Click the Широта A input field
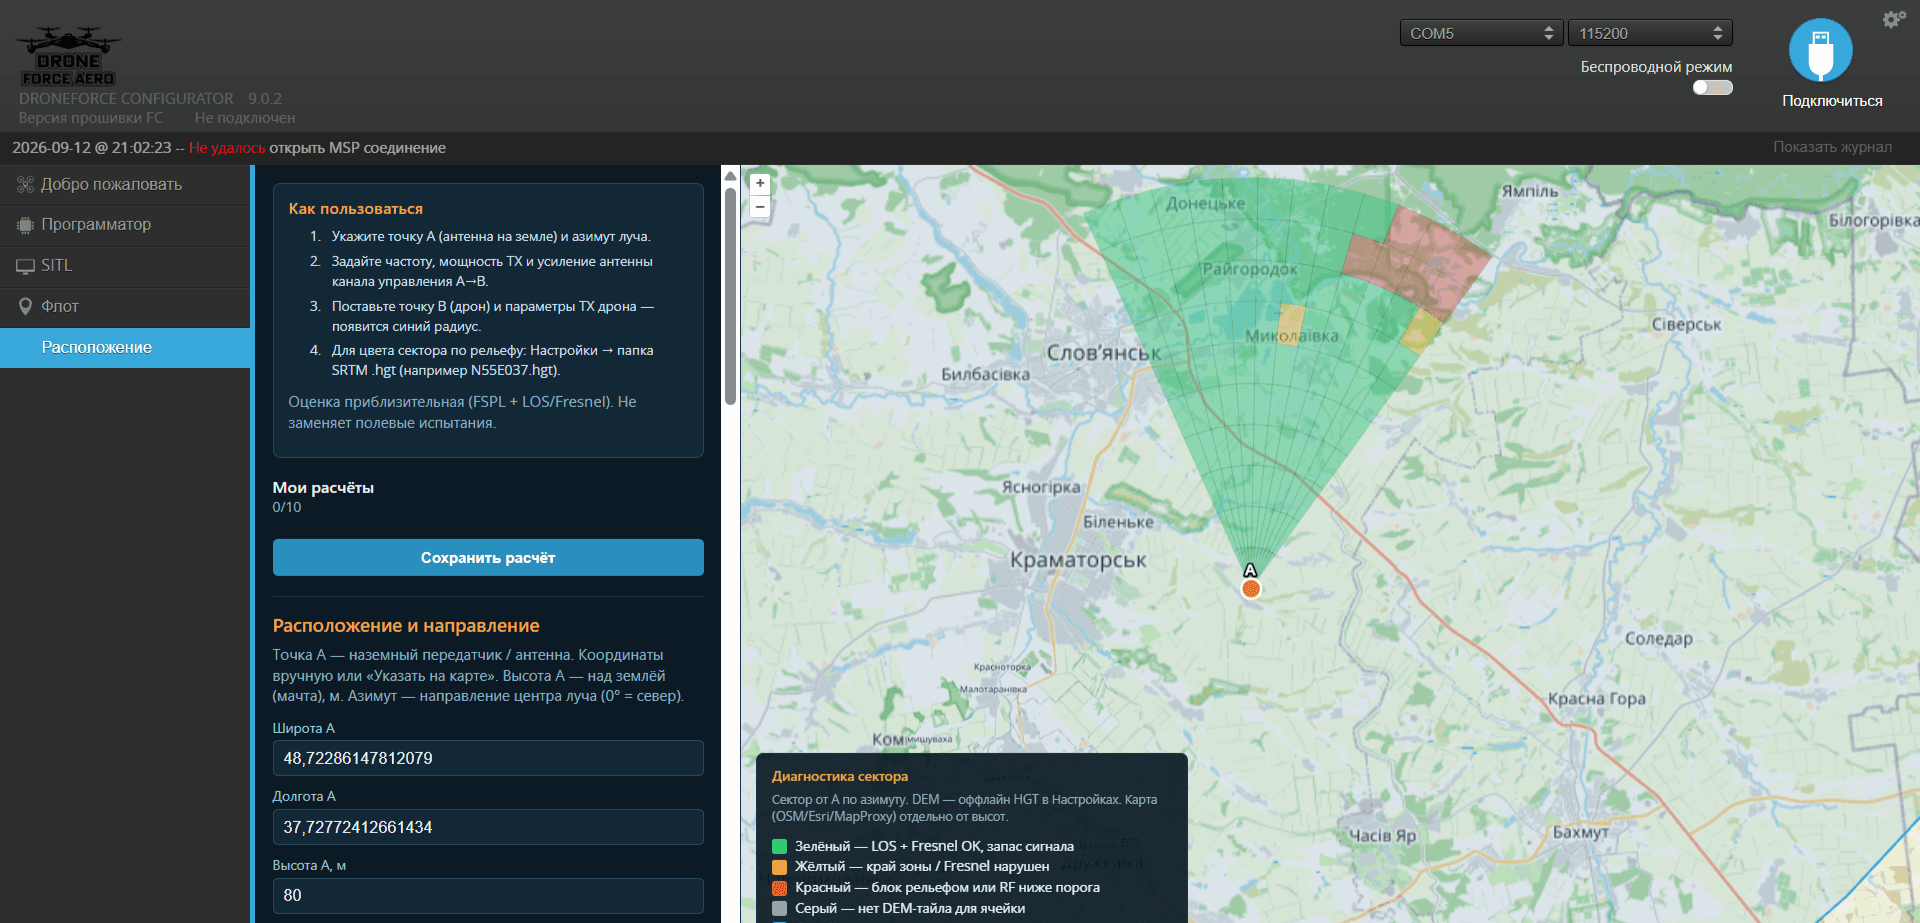The image size is (1920, 923). click(x=488, y=758)
